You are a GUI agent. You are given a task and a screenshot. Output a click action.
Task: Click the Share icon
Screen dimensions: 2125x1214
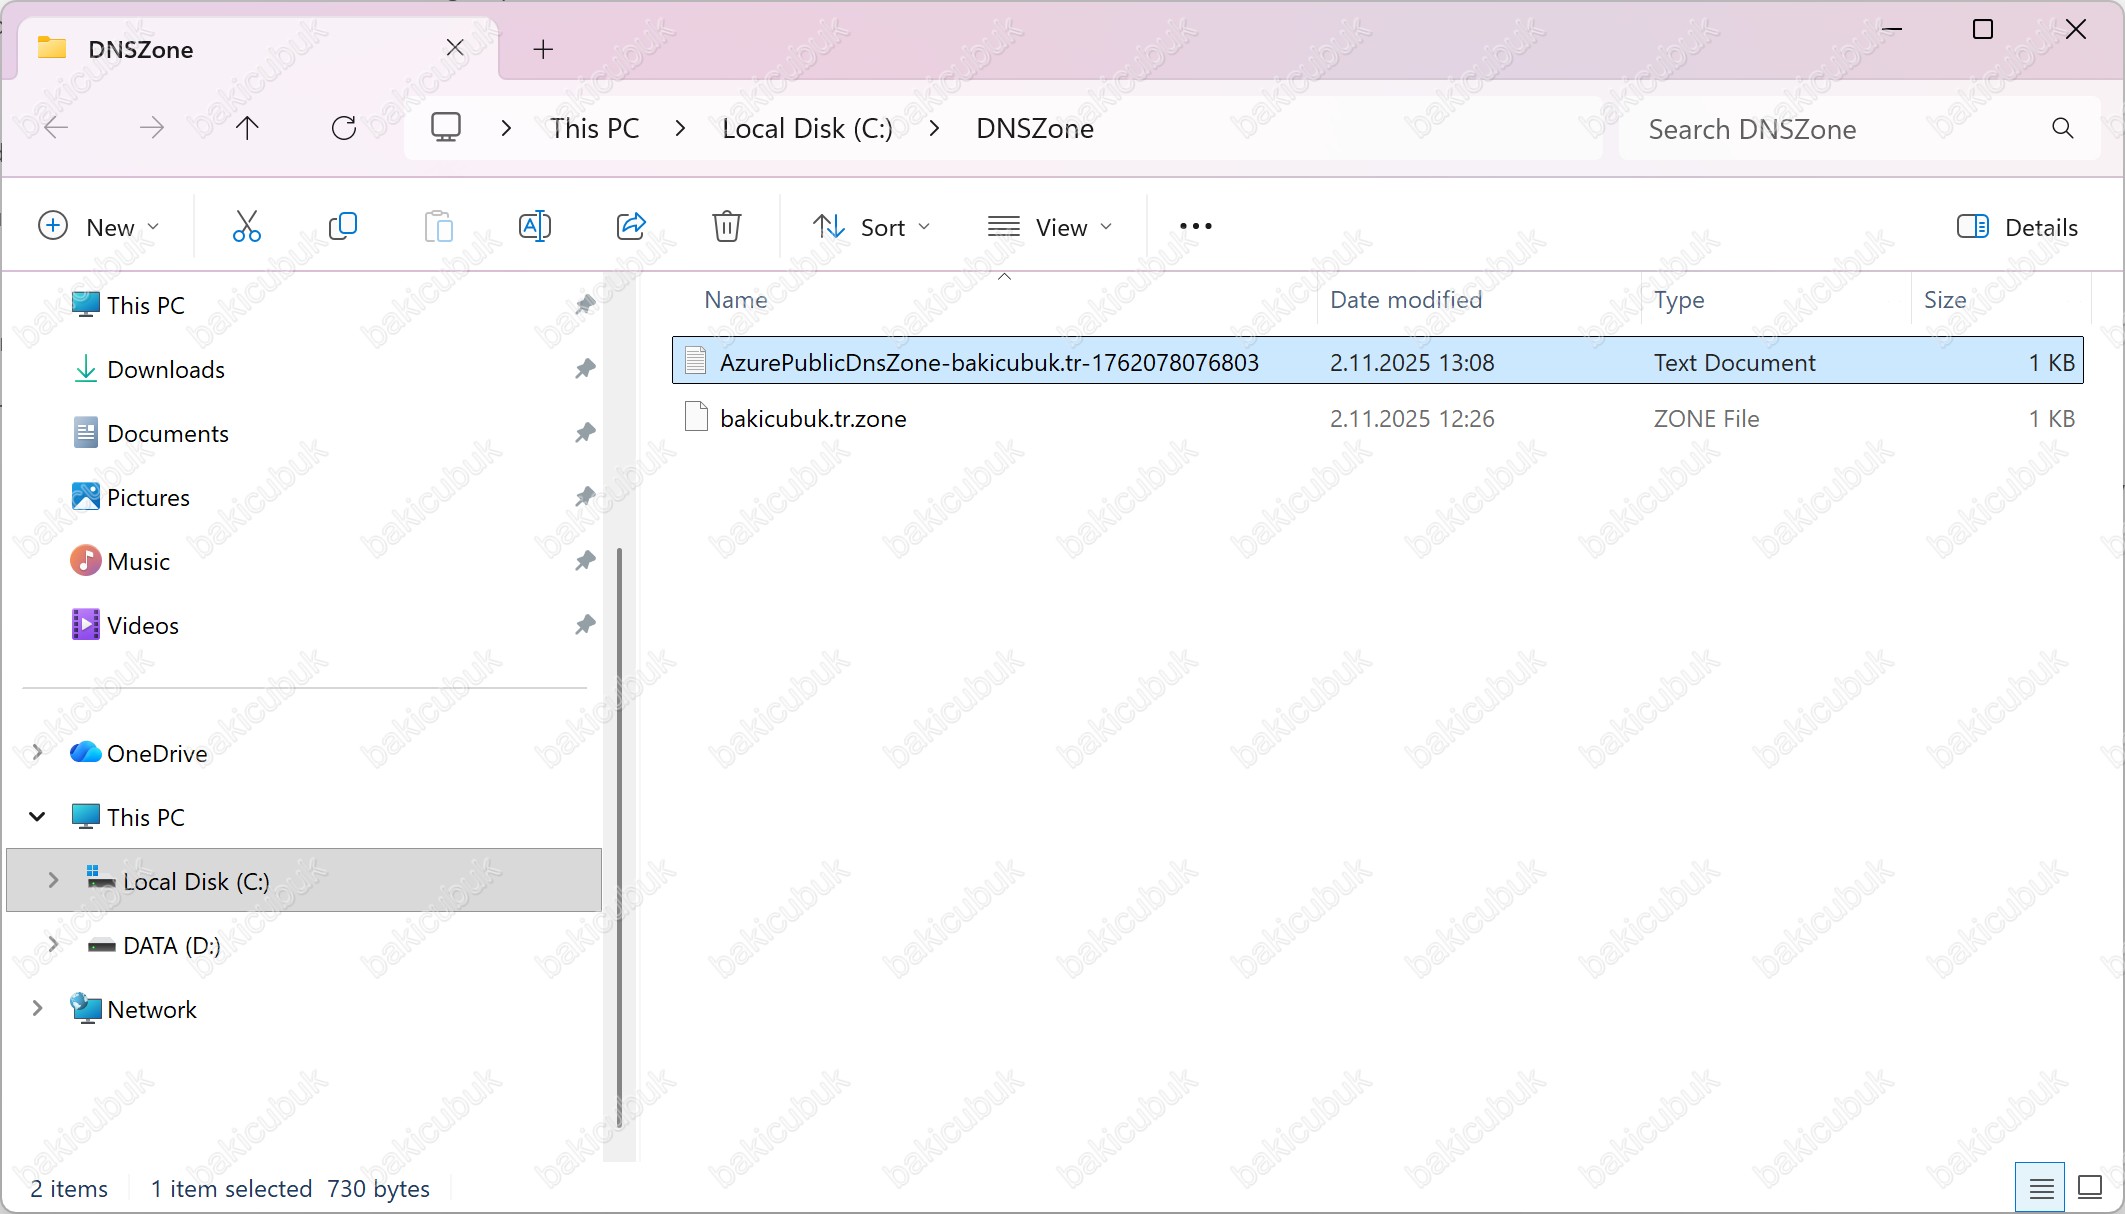tap(631, 227)
